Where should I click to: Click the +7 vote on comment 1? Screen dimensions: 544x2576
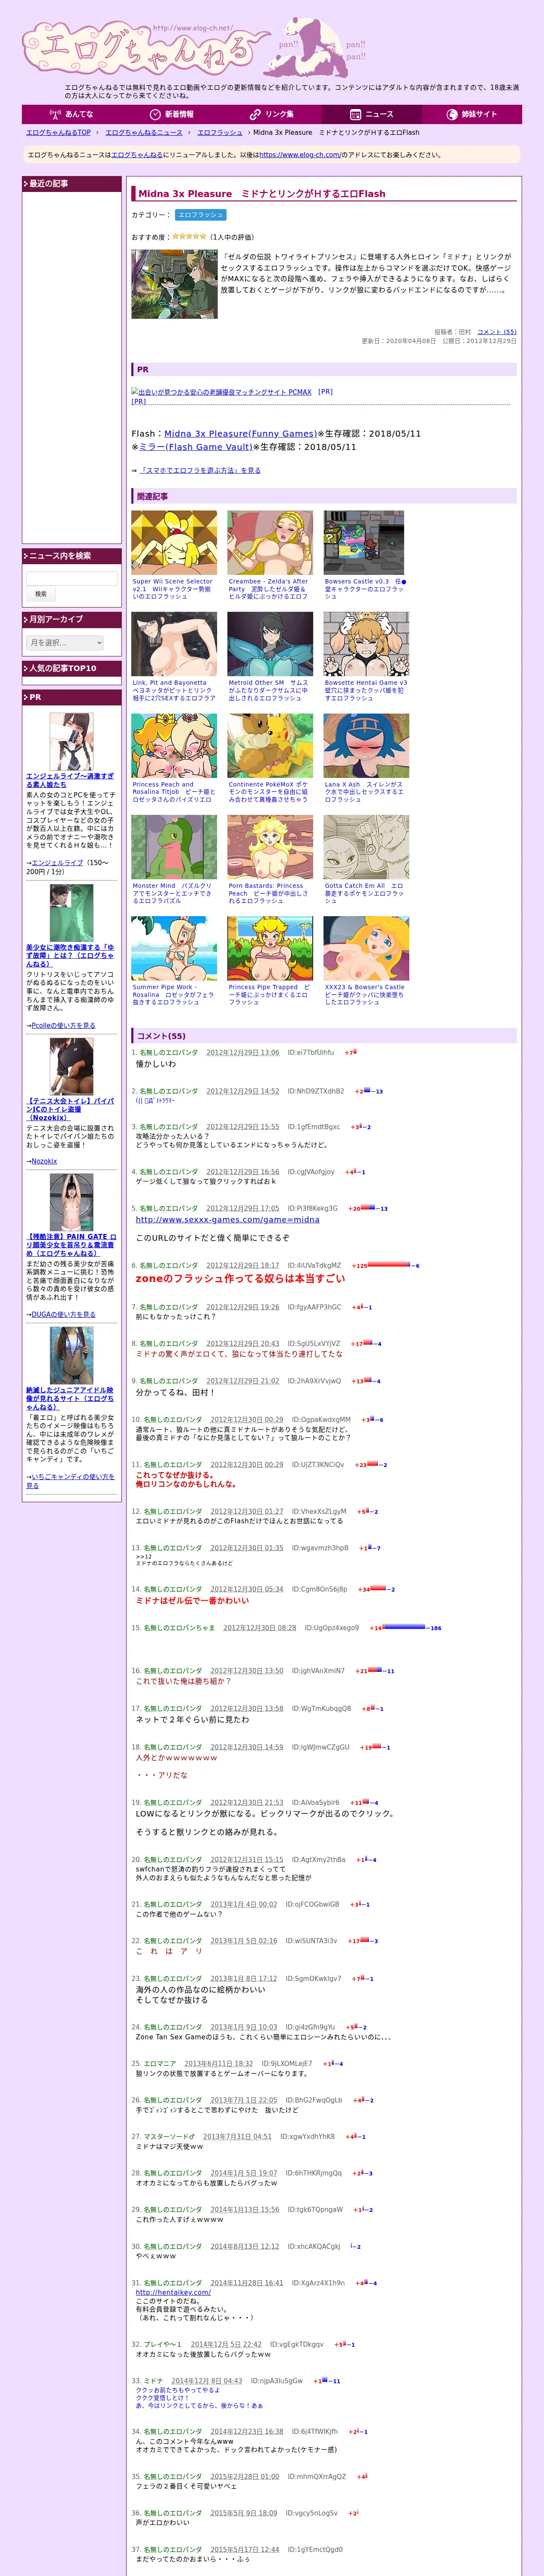click(349, 1053)
